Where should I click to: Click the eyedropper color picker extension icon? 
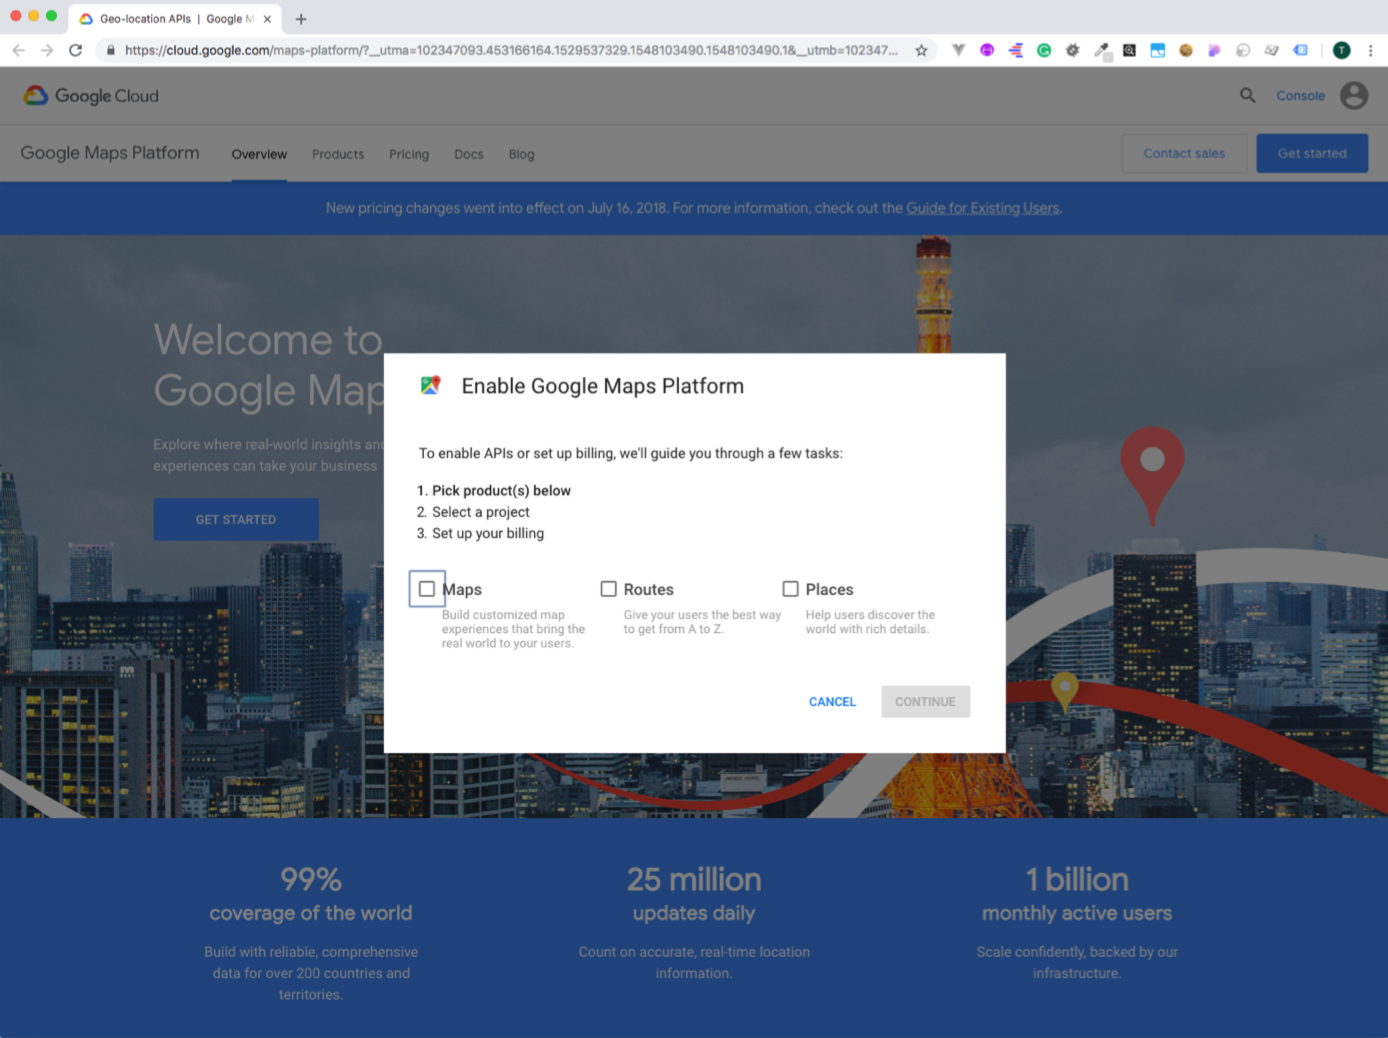point(1102,50)
